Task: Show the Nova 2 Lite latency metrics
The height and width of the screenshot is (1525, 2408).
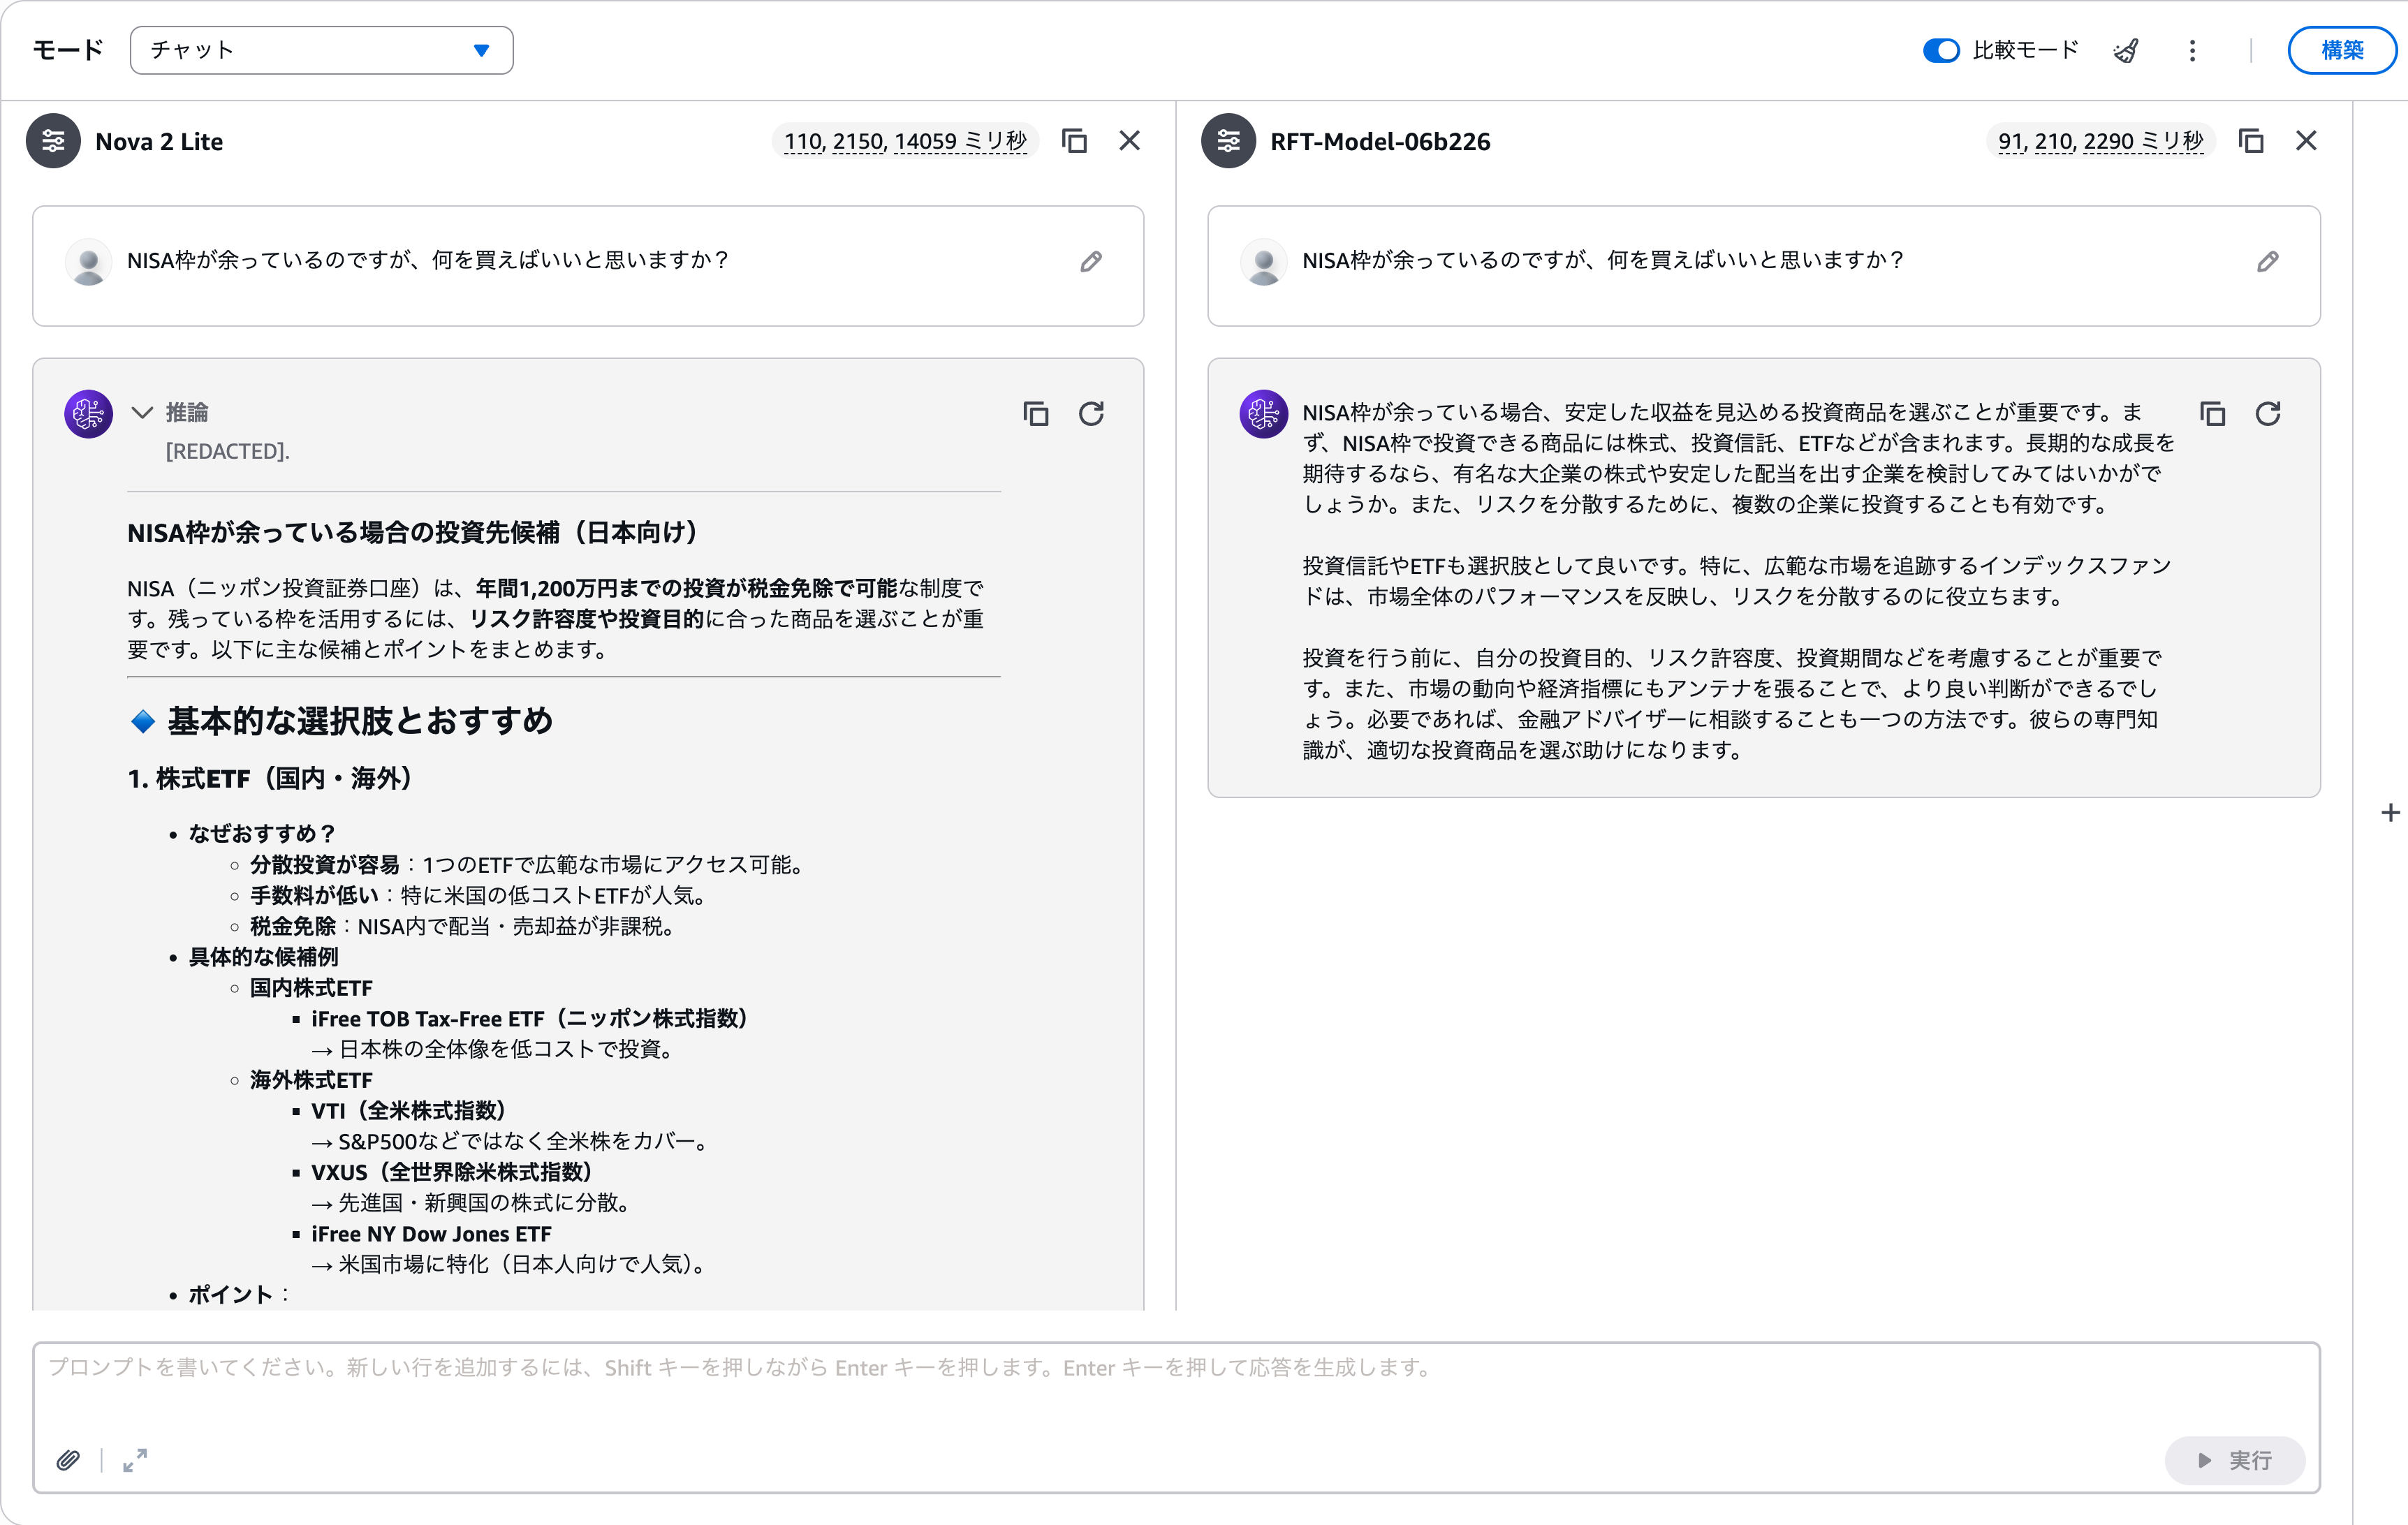Action: coord(904,141)
